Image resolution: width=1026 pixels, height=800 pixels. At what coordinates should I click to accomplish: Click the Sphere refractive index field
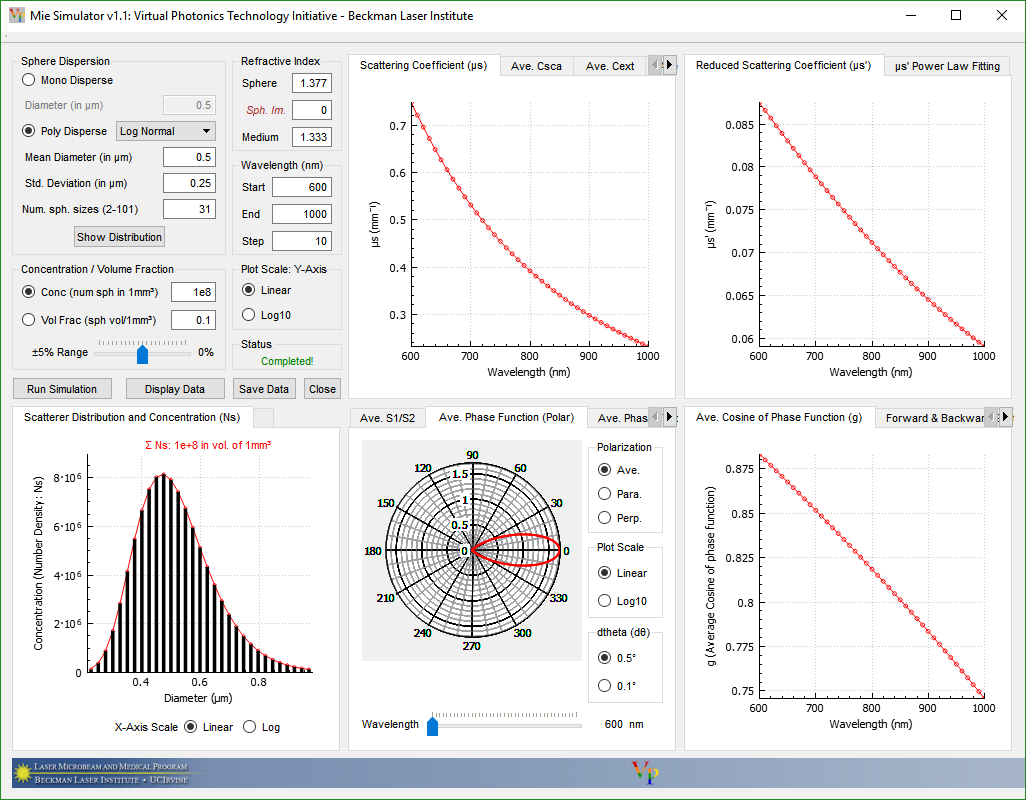(x=312, y=83)
